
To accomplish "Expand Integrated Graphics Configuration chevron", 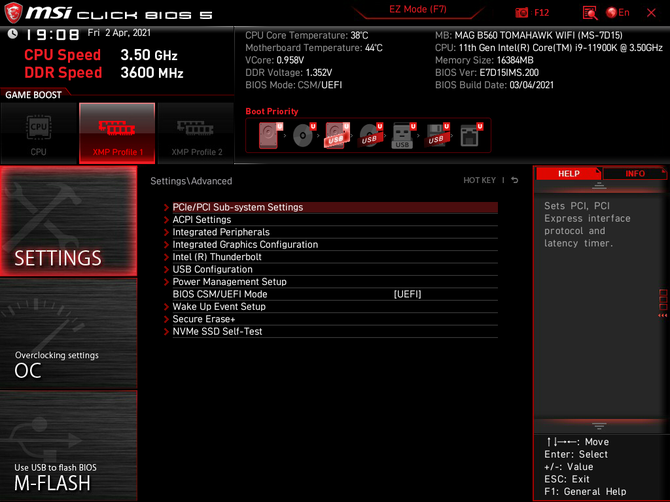I will [167, 244].
